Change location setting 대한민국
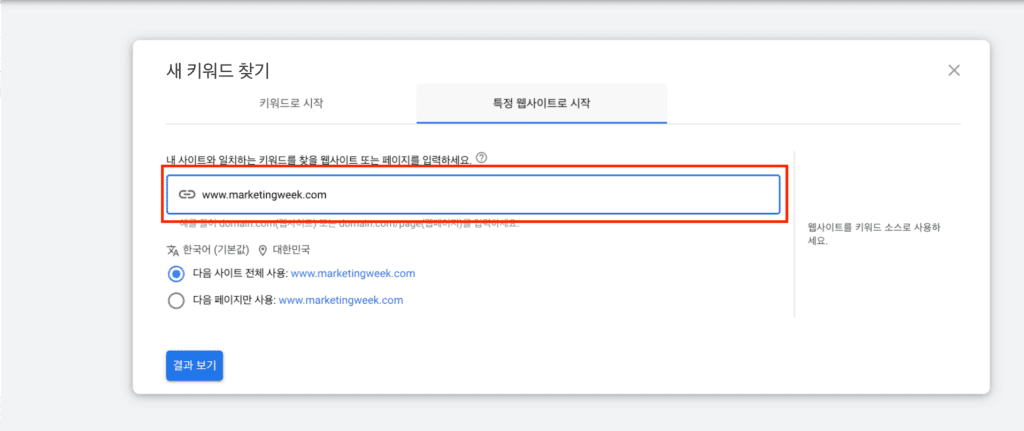Screen dimensions: 1024x431 [x=291, y=251]
